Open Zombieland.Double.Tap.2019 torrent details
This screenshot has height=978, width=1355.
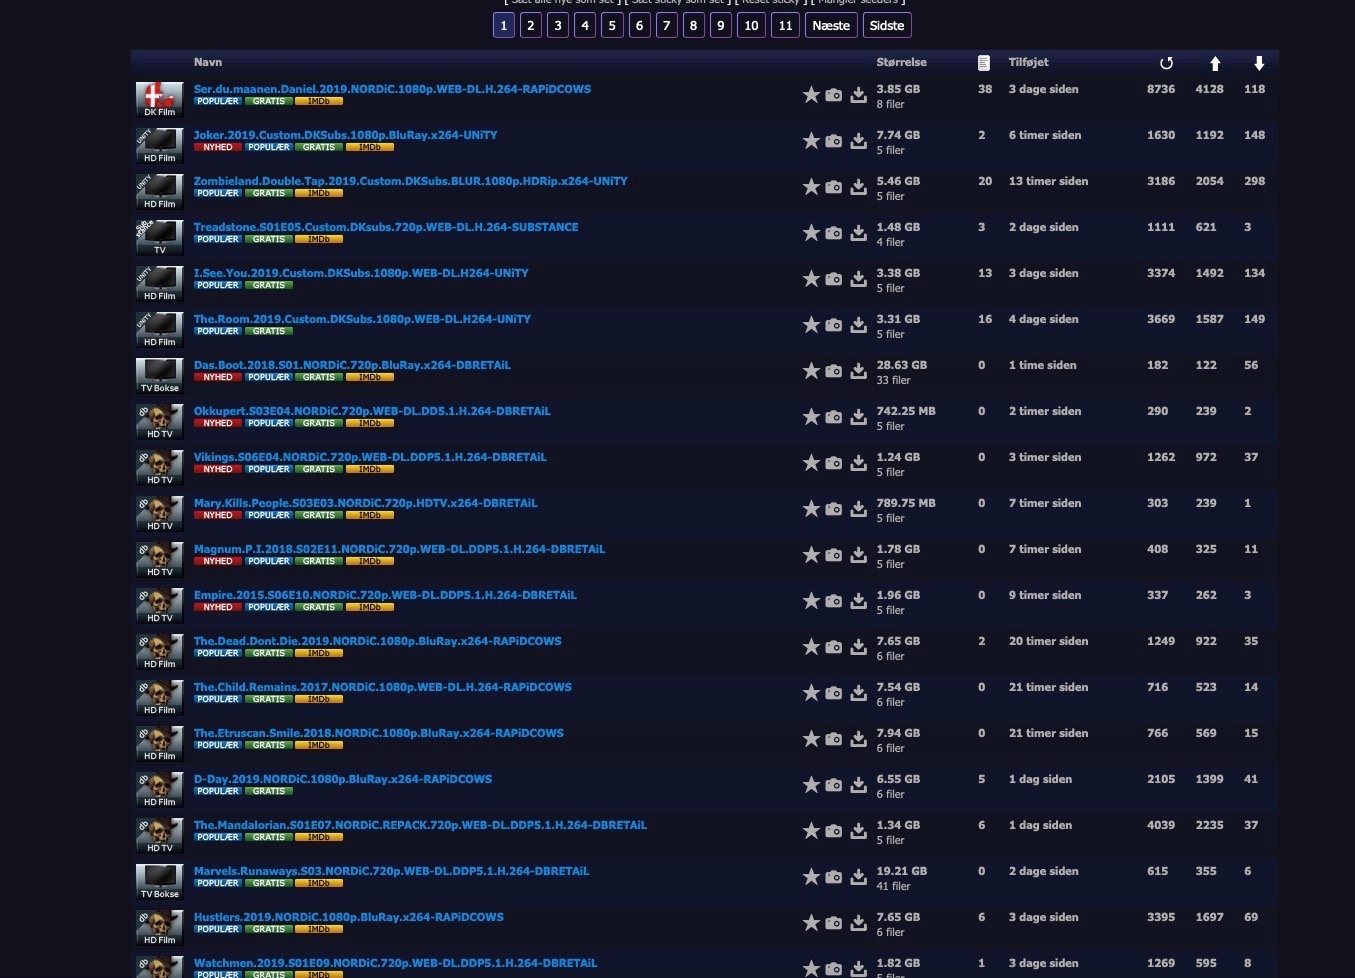(x=410, y=181)
